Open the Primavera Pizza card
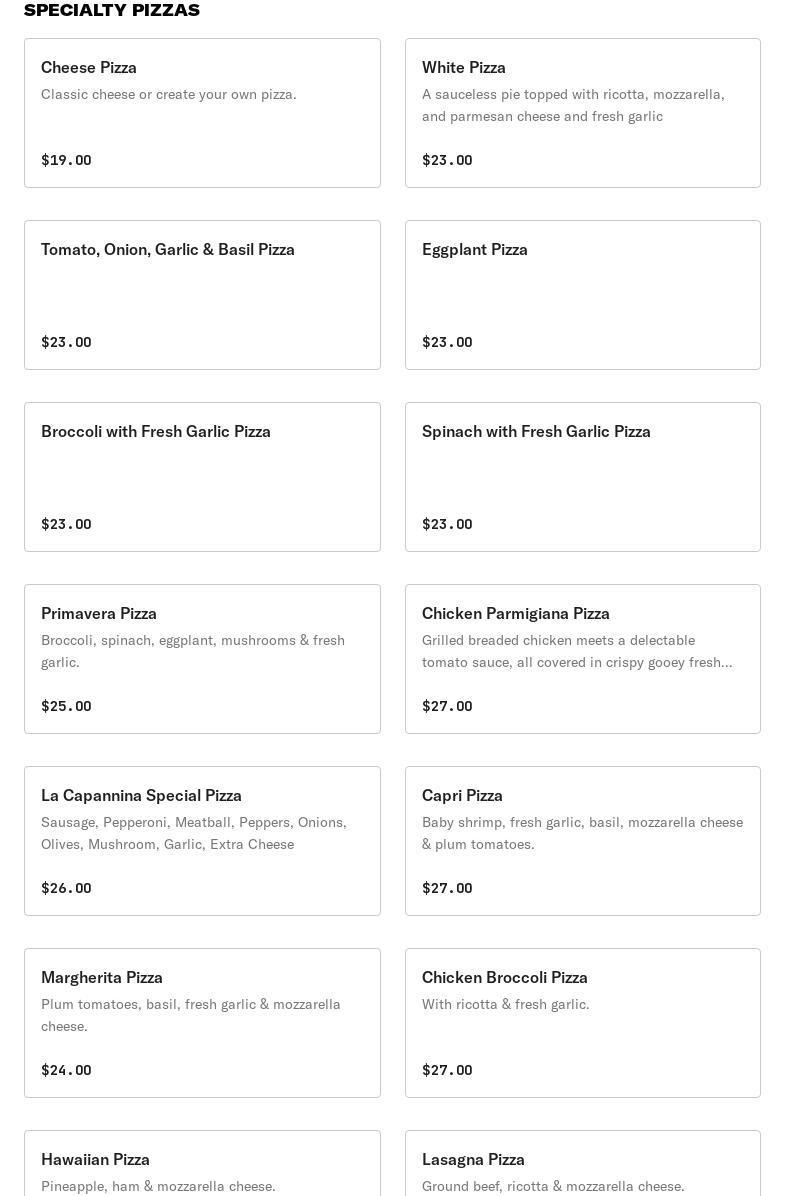Viewport: 785px width, 1196px height. pos(202,659)
